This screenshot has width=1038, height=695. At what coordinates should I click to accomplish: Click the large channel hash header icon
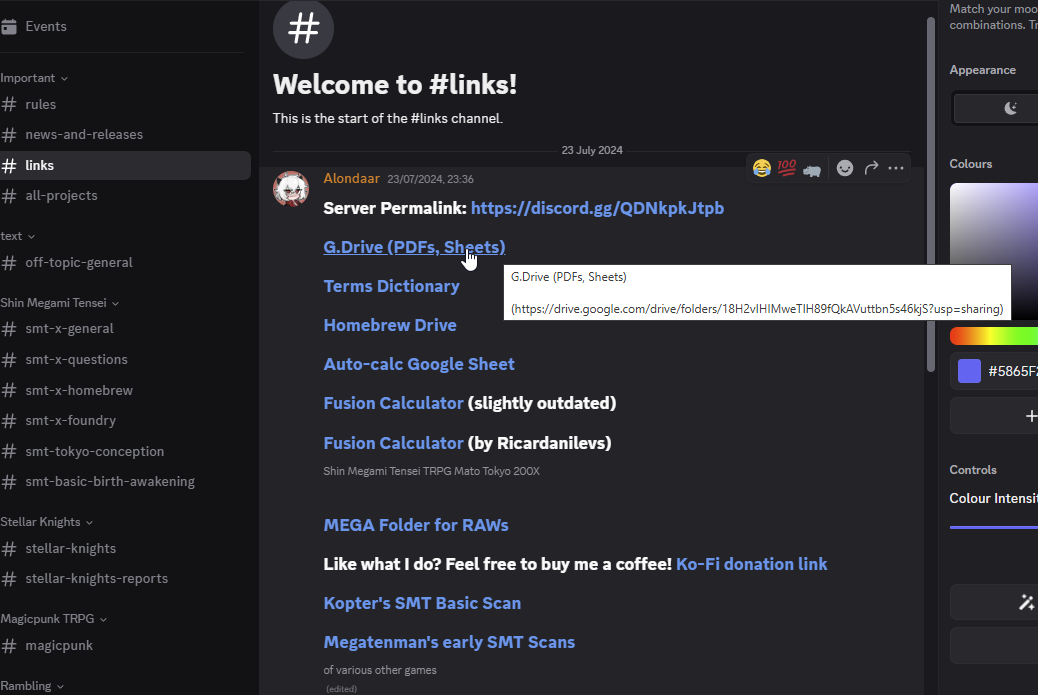click(x=303, y=29)
